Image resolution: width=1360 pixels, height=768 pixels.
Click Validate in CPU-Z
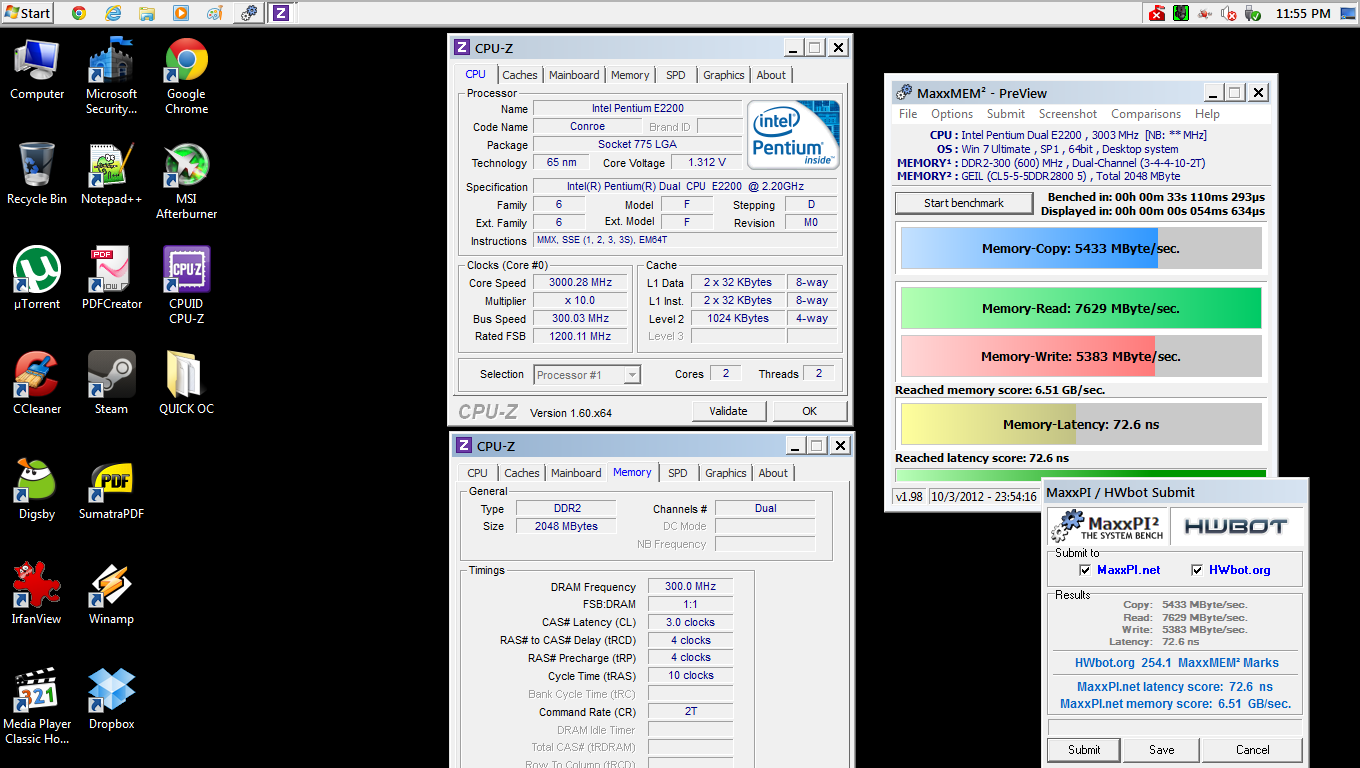729,411
